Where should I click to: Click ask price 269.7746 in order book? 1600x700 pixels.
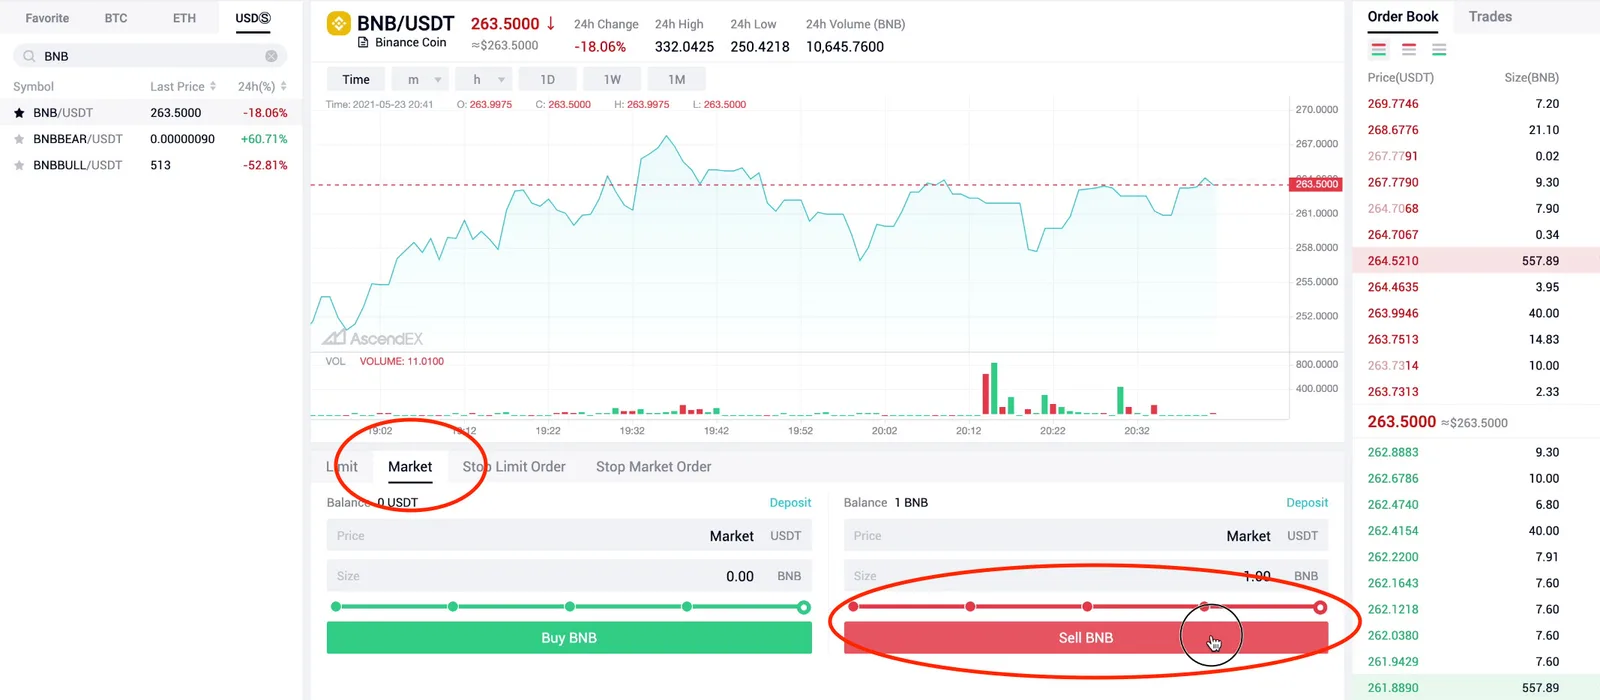pyautogui.click(x=1393, y=104)
